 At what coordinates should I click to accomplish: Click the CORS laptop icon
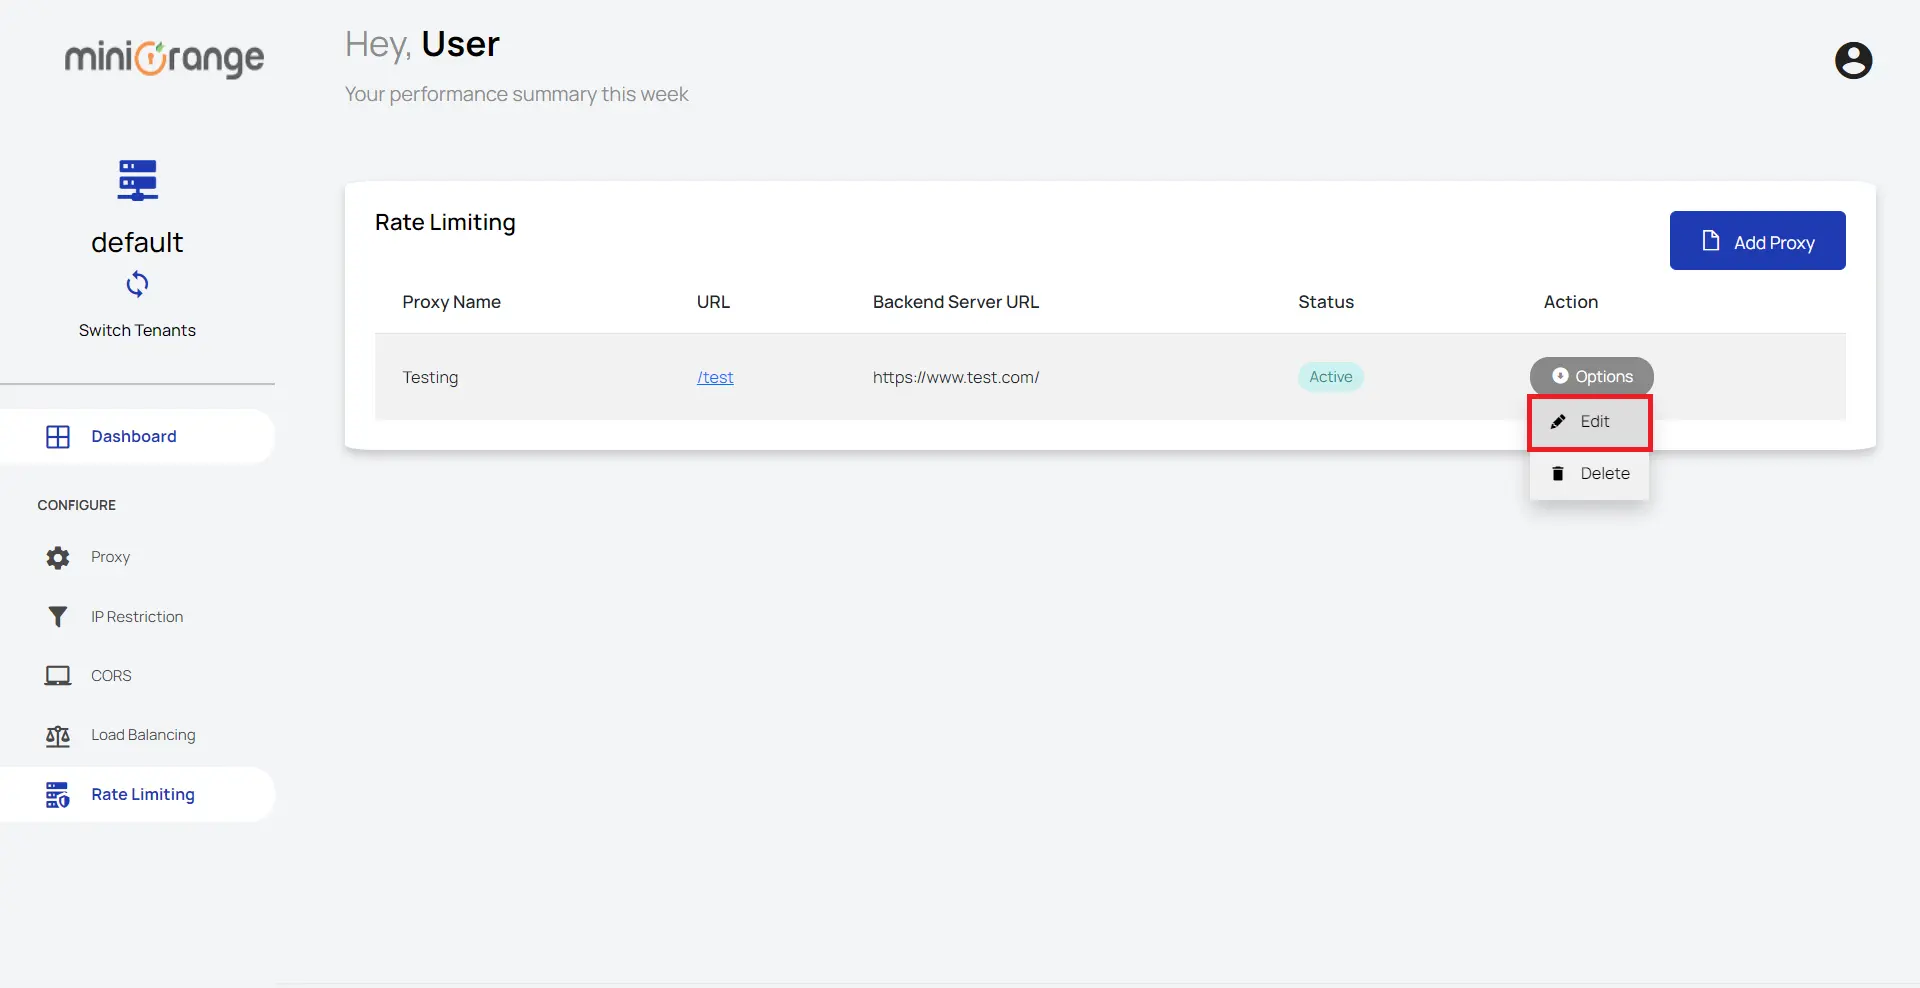coord(58,675)
